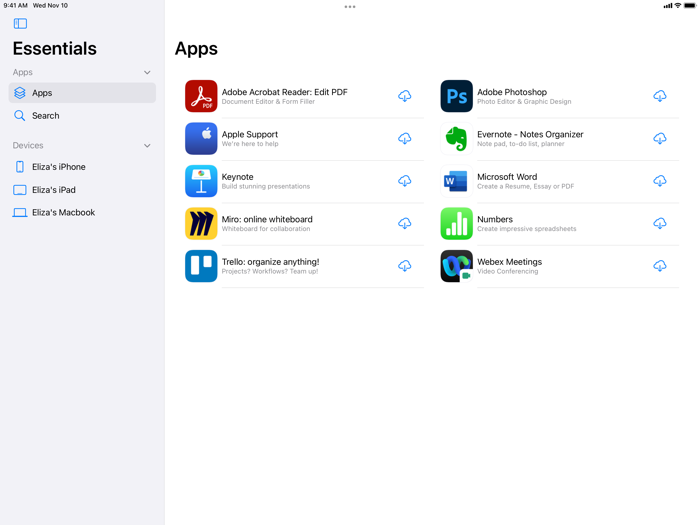
Task: Click 'Build stunning presentations' subtitle
Action: click(x=266, y=186)
